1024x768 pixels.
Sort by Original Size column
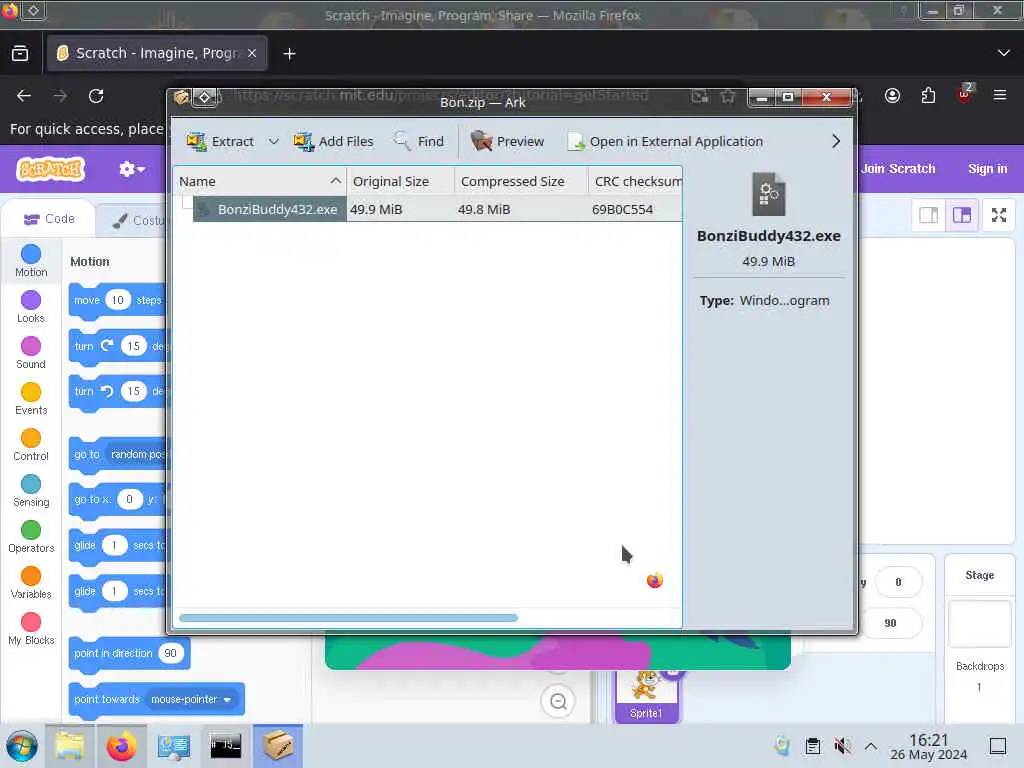[x=400, y=181]
